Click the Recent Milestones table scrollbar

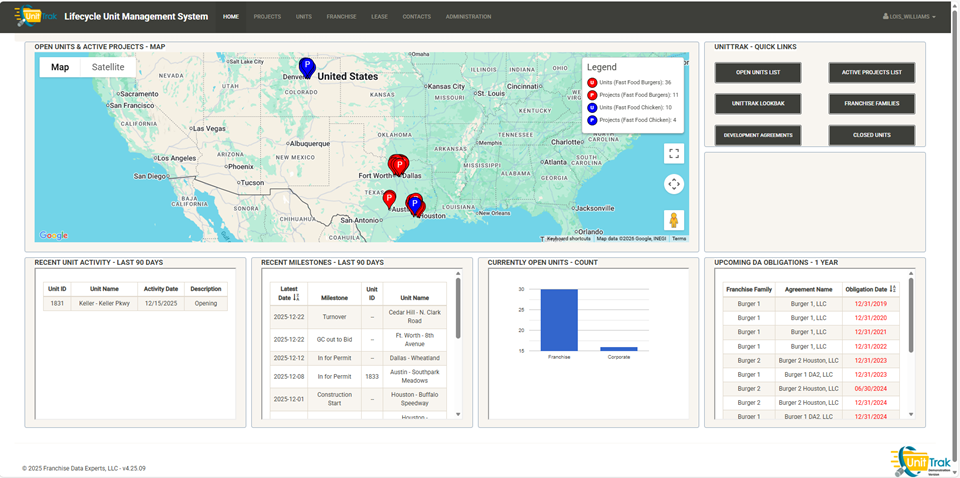(x=458, y=310)
